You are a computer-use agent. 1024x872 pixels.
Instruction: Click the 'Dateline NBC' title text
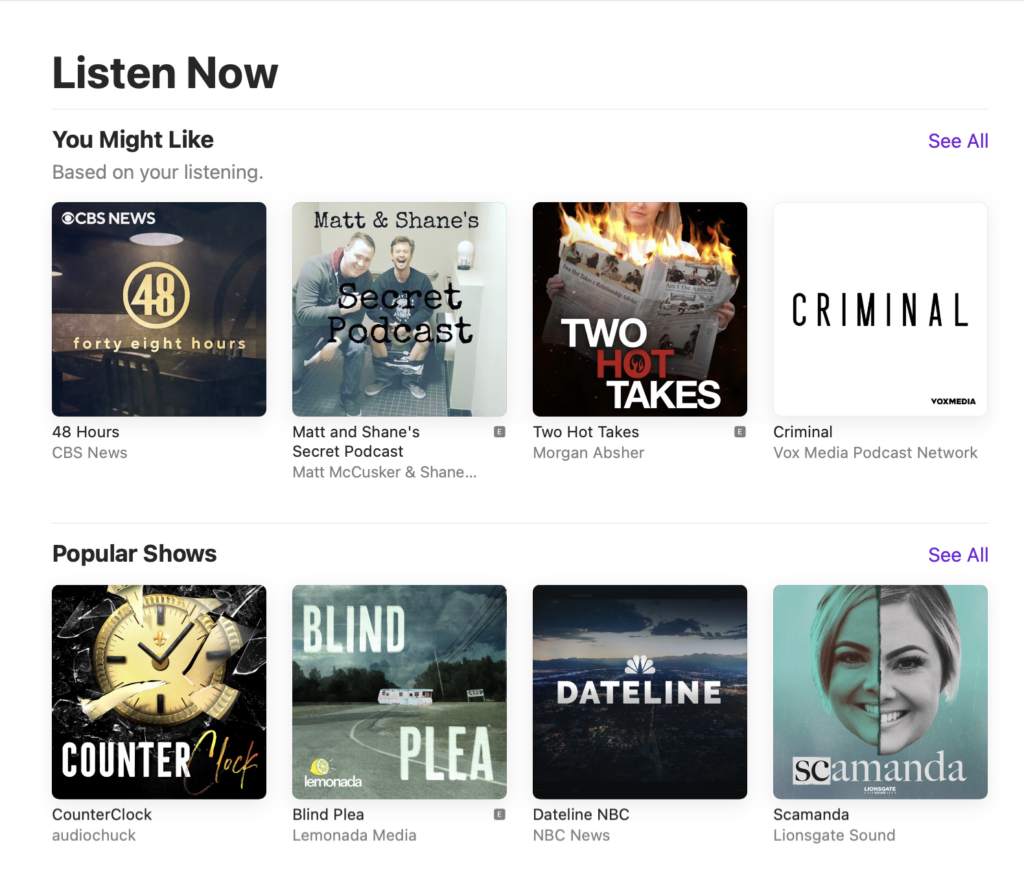coord(581,815)
